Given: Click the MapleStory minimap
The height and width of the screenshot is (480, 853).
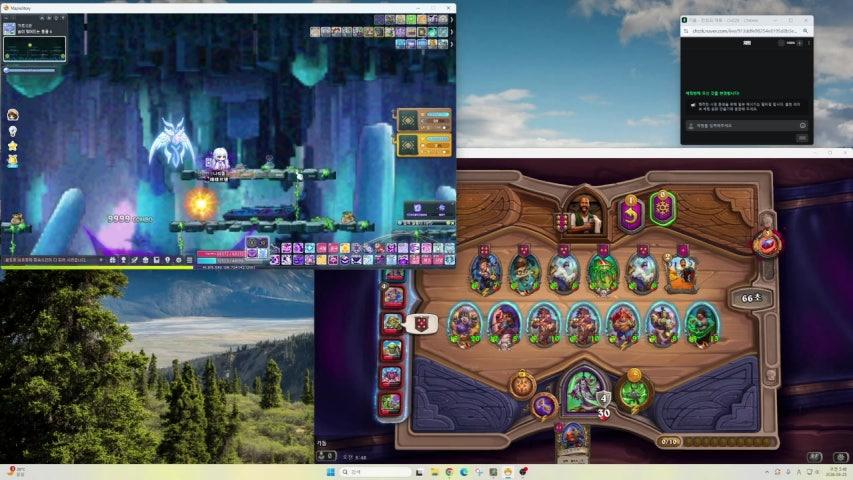Looking at the screenshot, I should coord(35,49).
